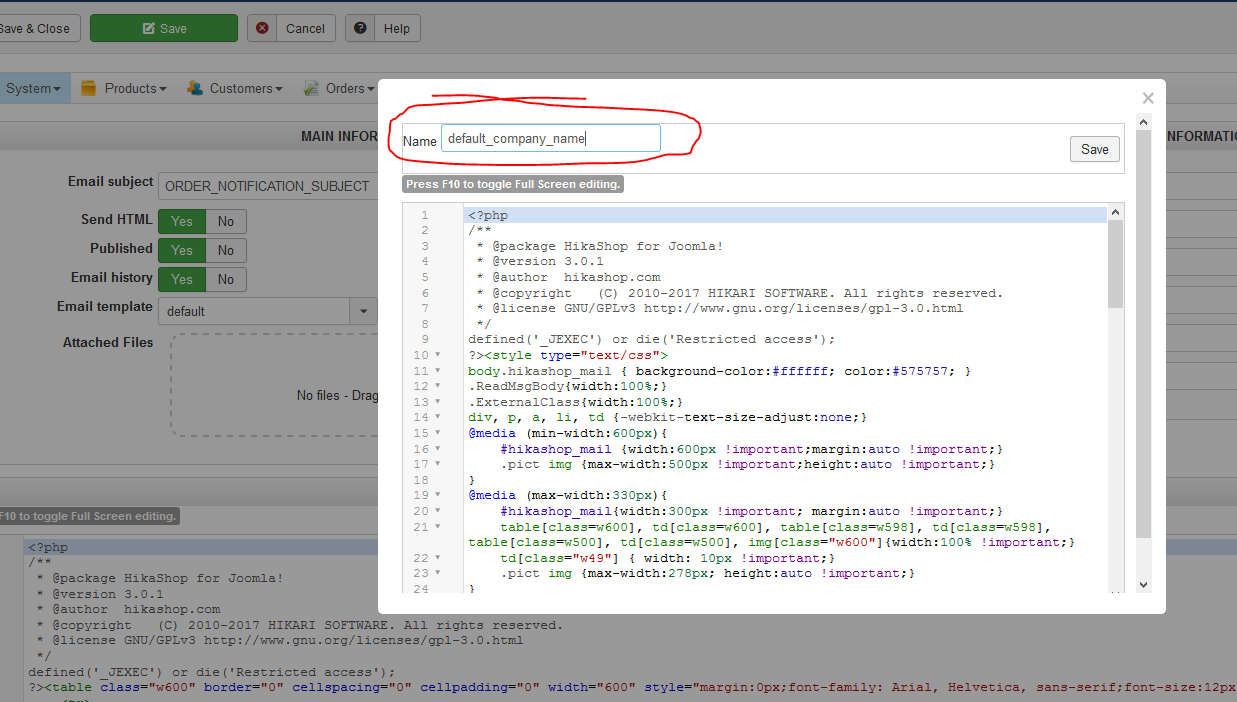Set Send HTML to No
Screen dimensions: 1237x702
(226, 221)
